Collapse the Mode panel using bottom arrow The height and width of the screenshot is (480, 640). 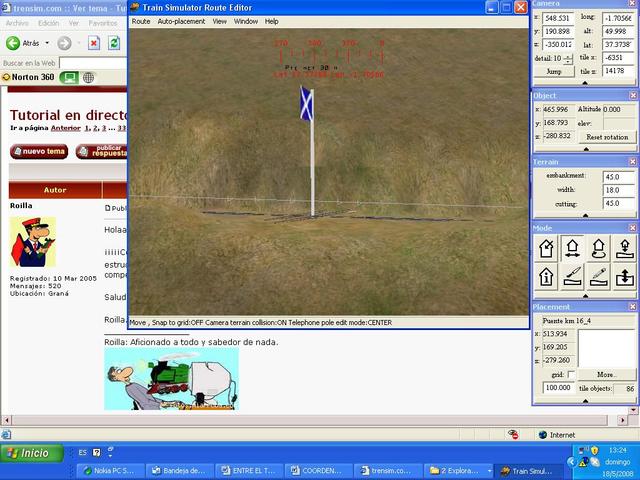pyautogui.click(x=585, y=294)
